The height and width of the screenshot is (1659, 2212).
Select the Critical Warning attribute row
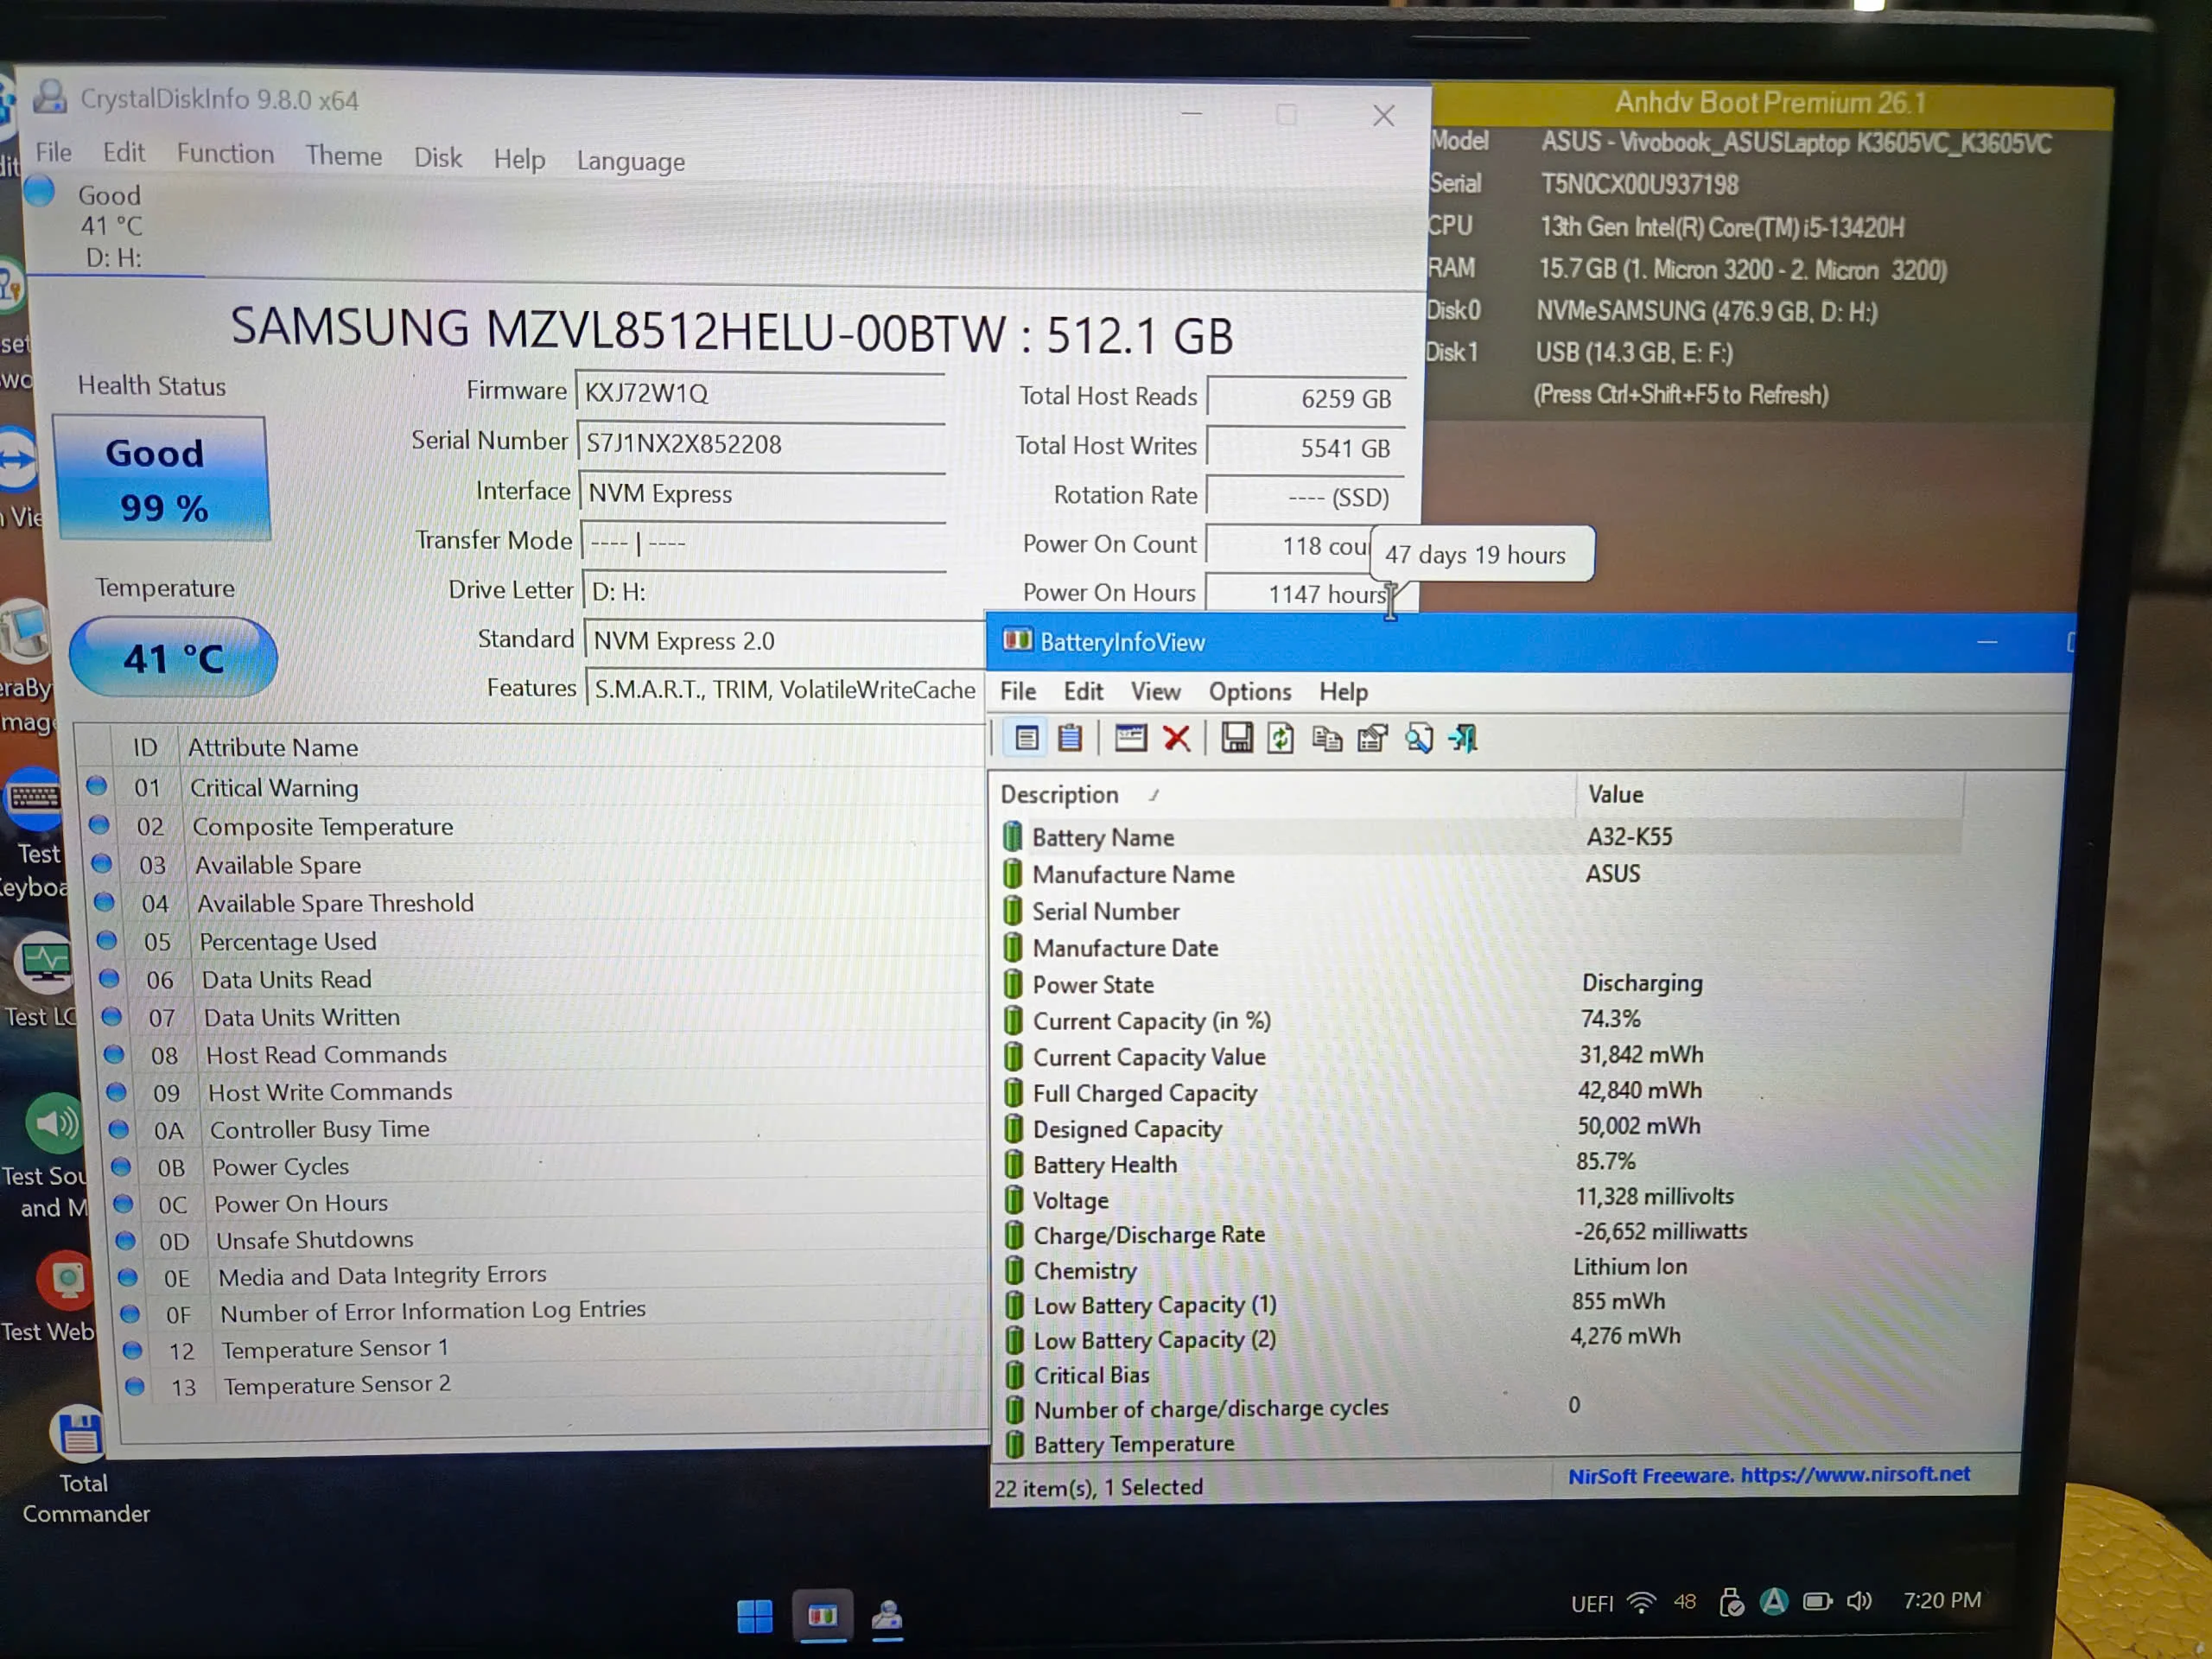[533, 787]
